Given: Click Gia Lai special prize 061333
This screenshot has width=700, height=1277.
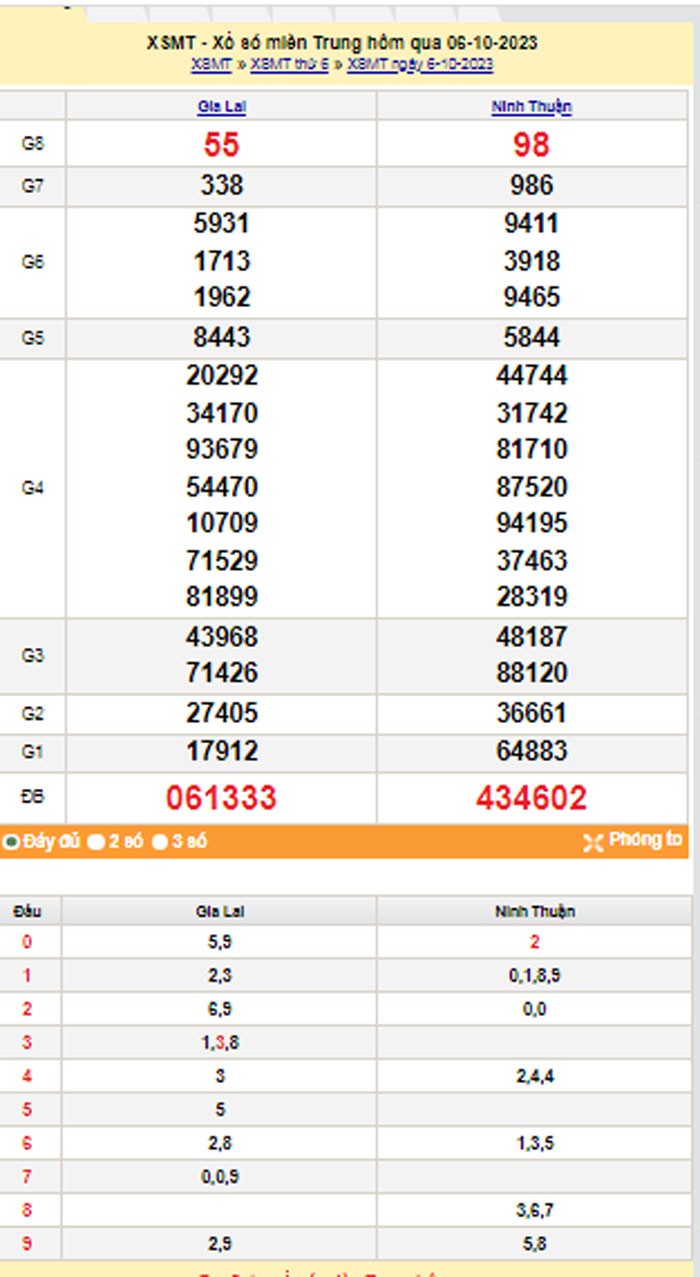Looking at the screenshot, I should [x=221, y=798].
